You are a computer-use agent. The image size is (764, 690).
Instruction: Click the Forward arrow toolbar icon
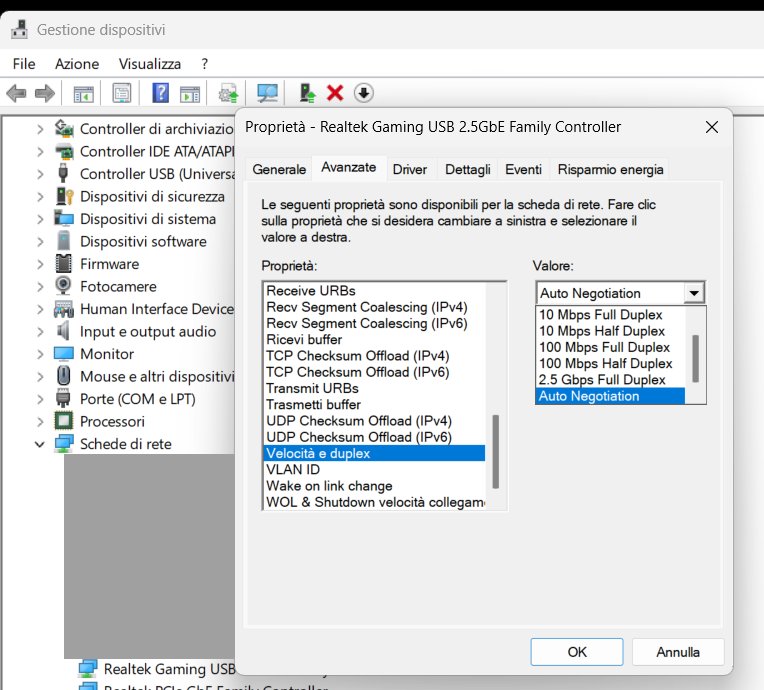click(45, 93)
